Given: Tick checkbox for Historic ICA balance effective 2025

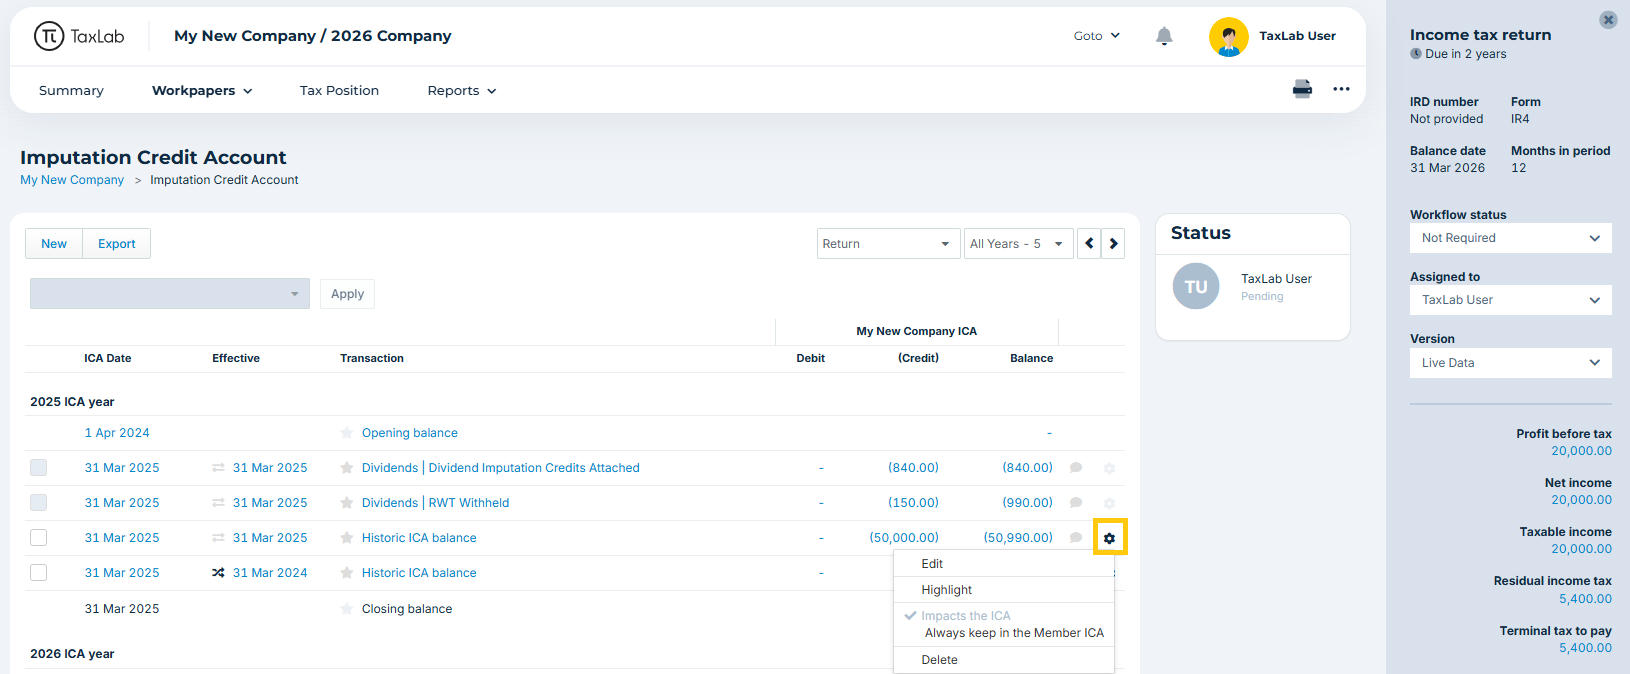Looking at the screenshot, I should [x=38, y=538].
